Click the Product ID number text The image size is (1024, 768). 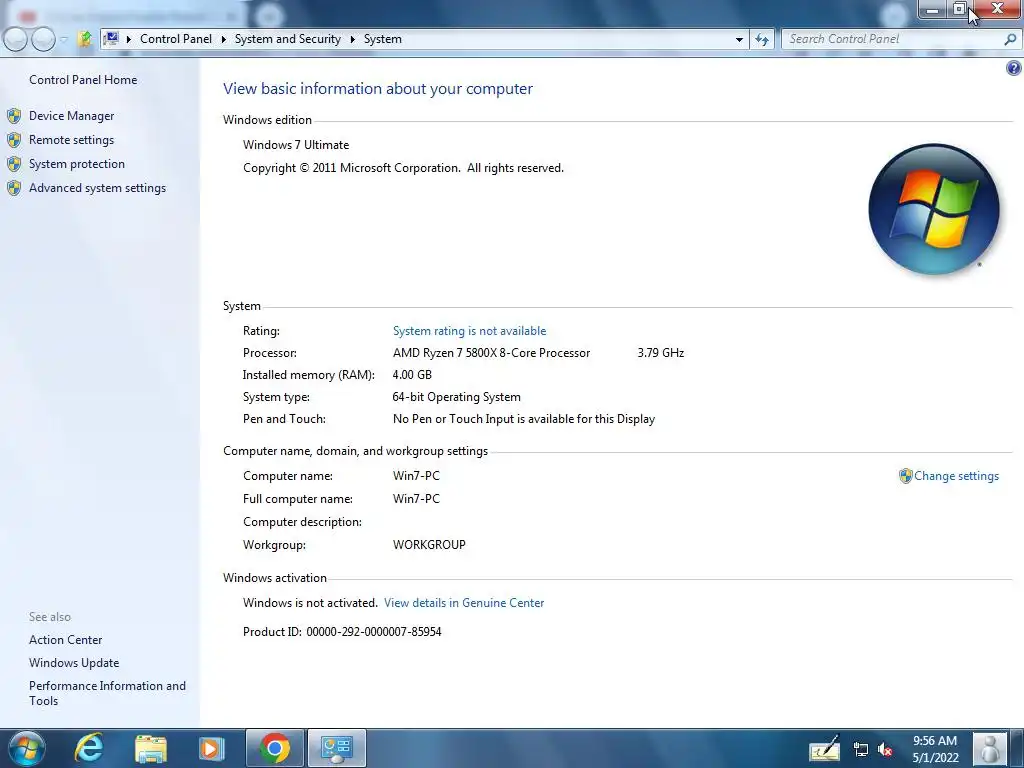[x=374, y=632]
